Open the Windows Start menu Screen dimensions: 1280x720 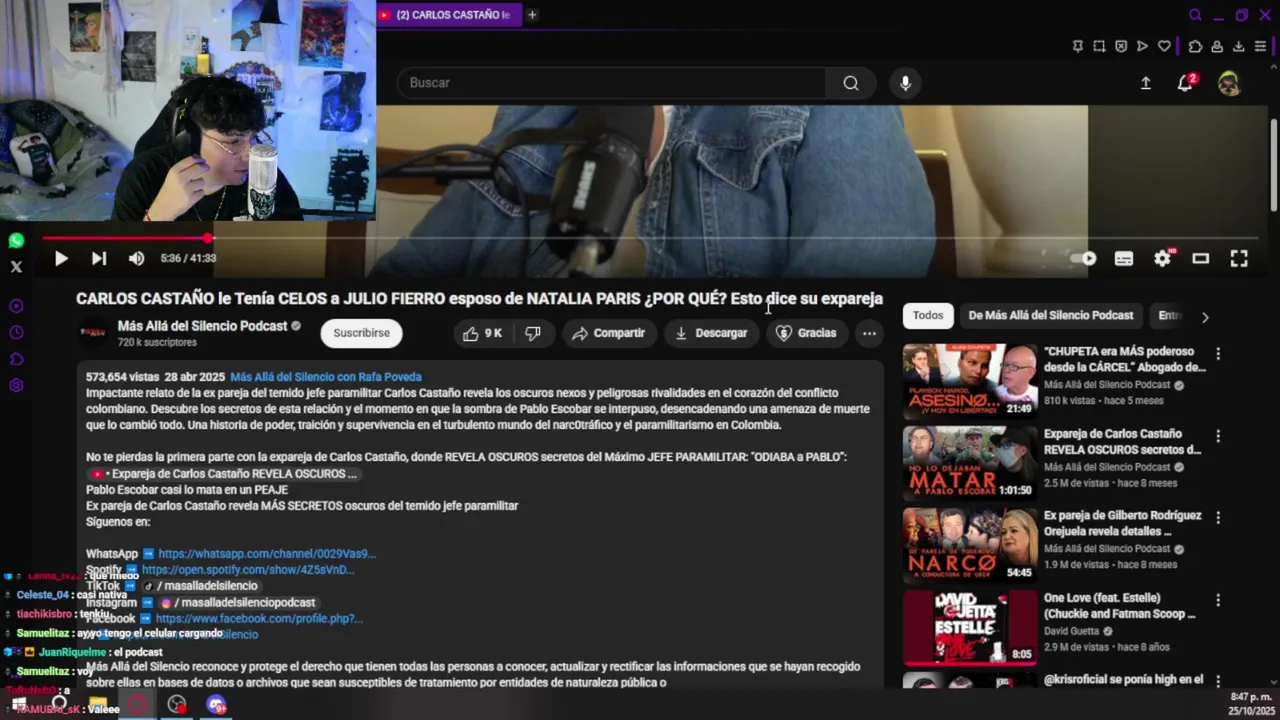pyautogui.click(x=19, y=705)
